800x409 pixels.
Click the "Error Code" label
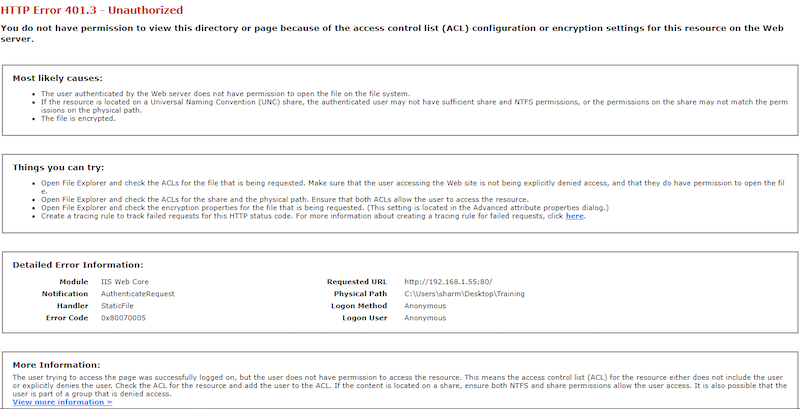[67, 318]
